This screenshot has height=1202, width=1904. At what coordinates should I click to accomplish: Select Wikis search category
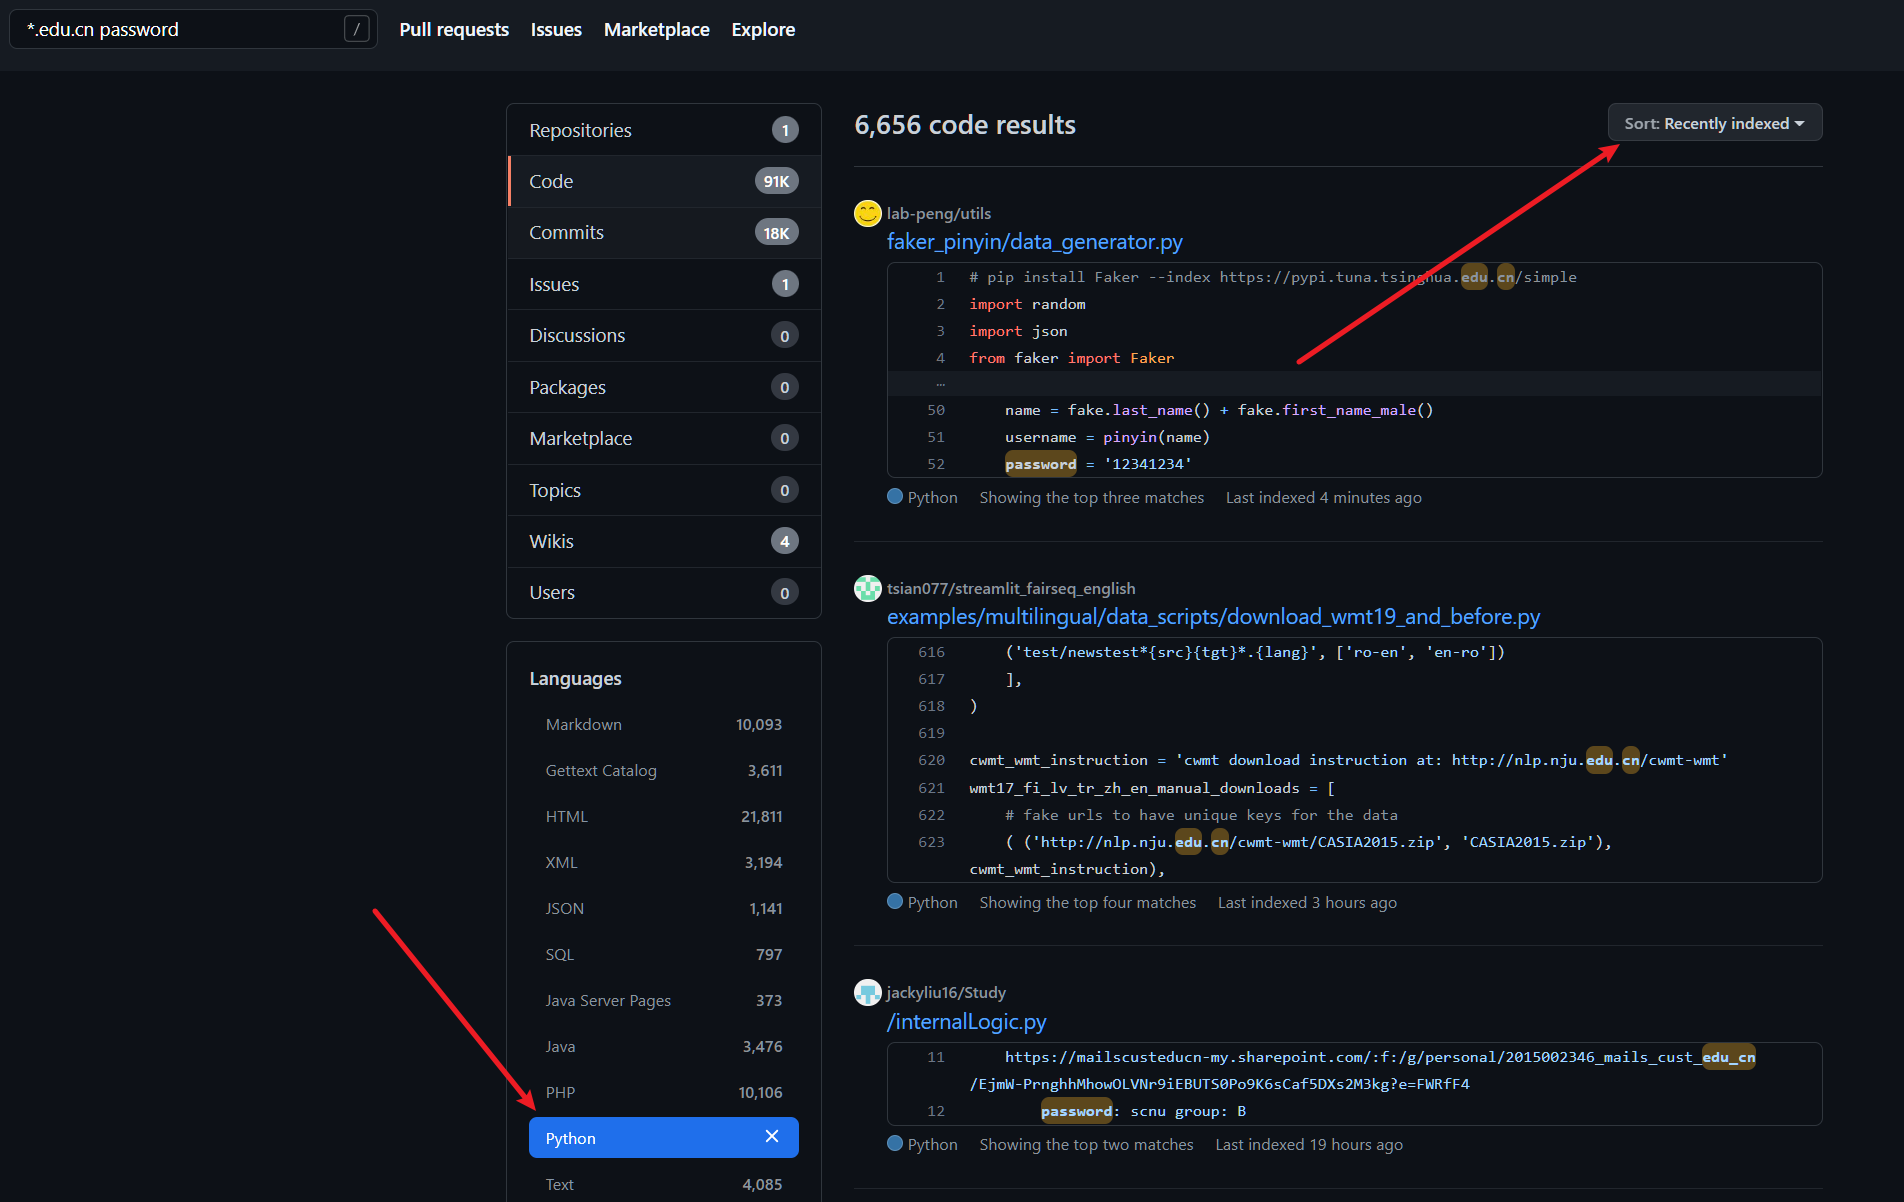pos(664,541)
